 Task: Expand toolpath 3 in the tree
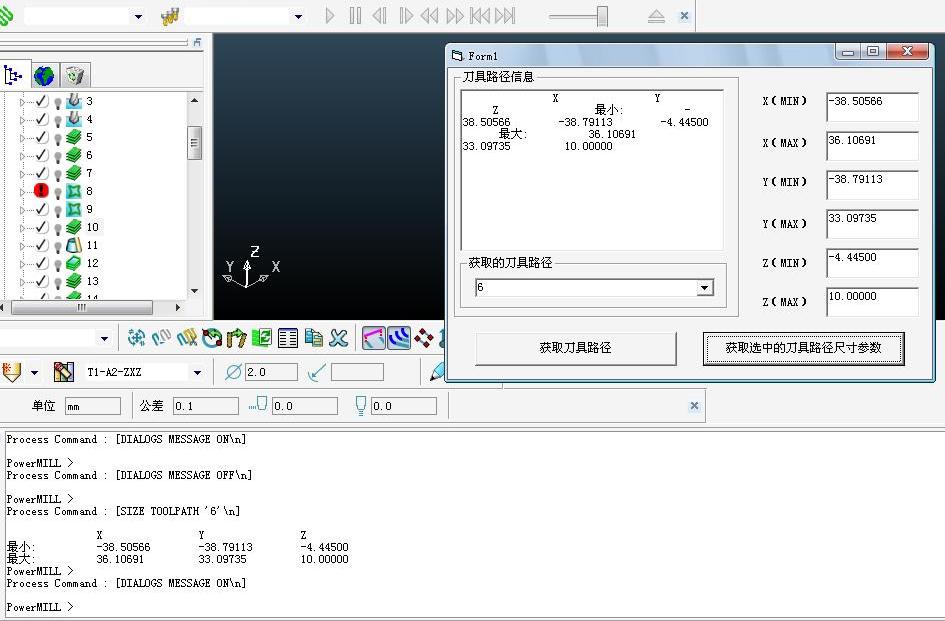[22, 102]
